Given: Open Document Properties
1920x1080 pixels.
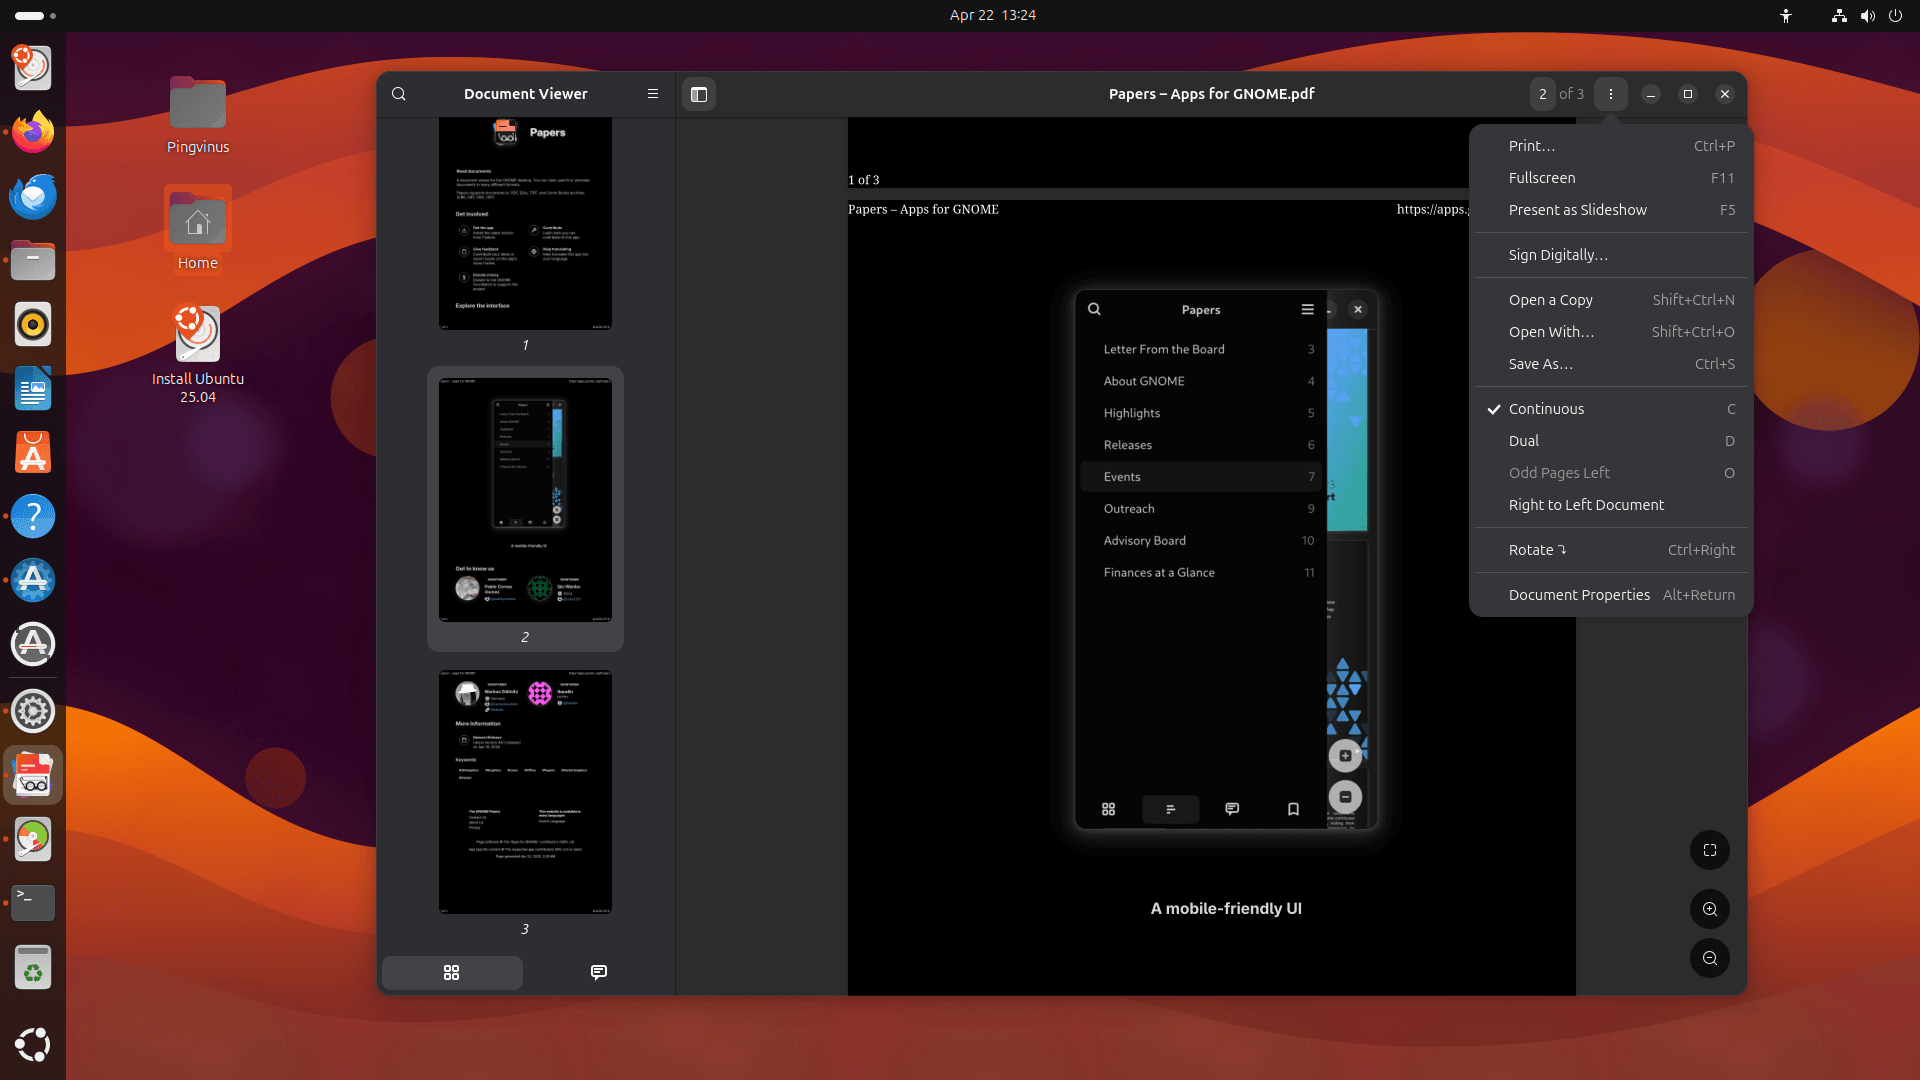Looking at the screenshot, I should point(1611,595).
